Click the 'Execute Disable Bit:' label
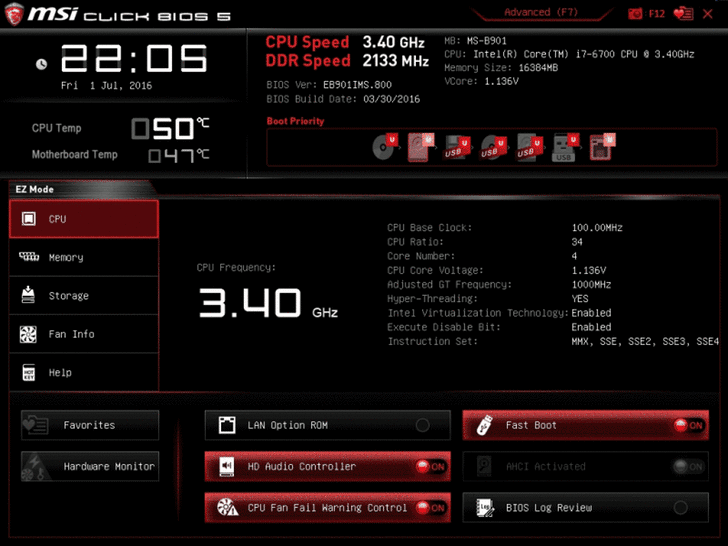 click(x=444, y=327)
